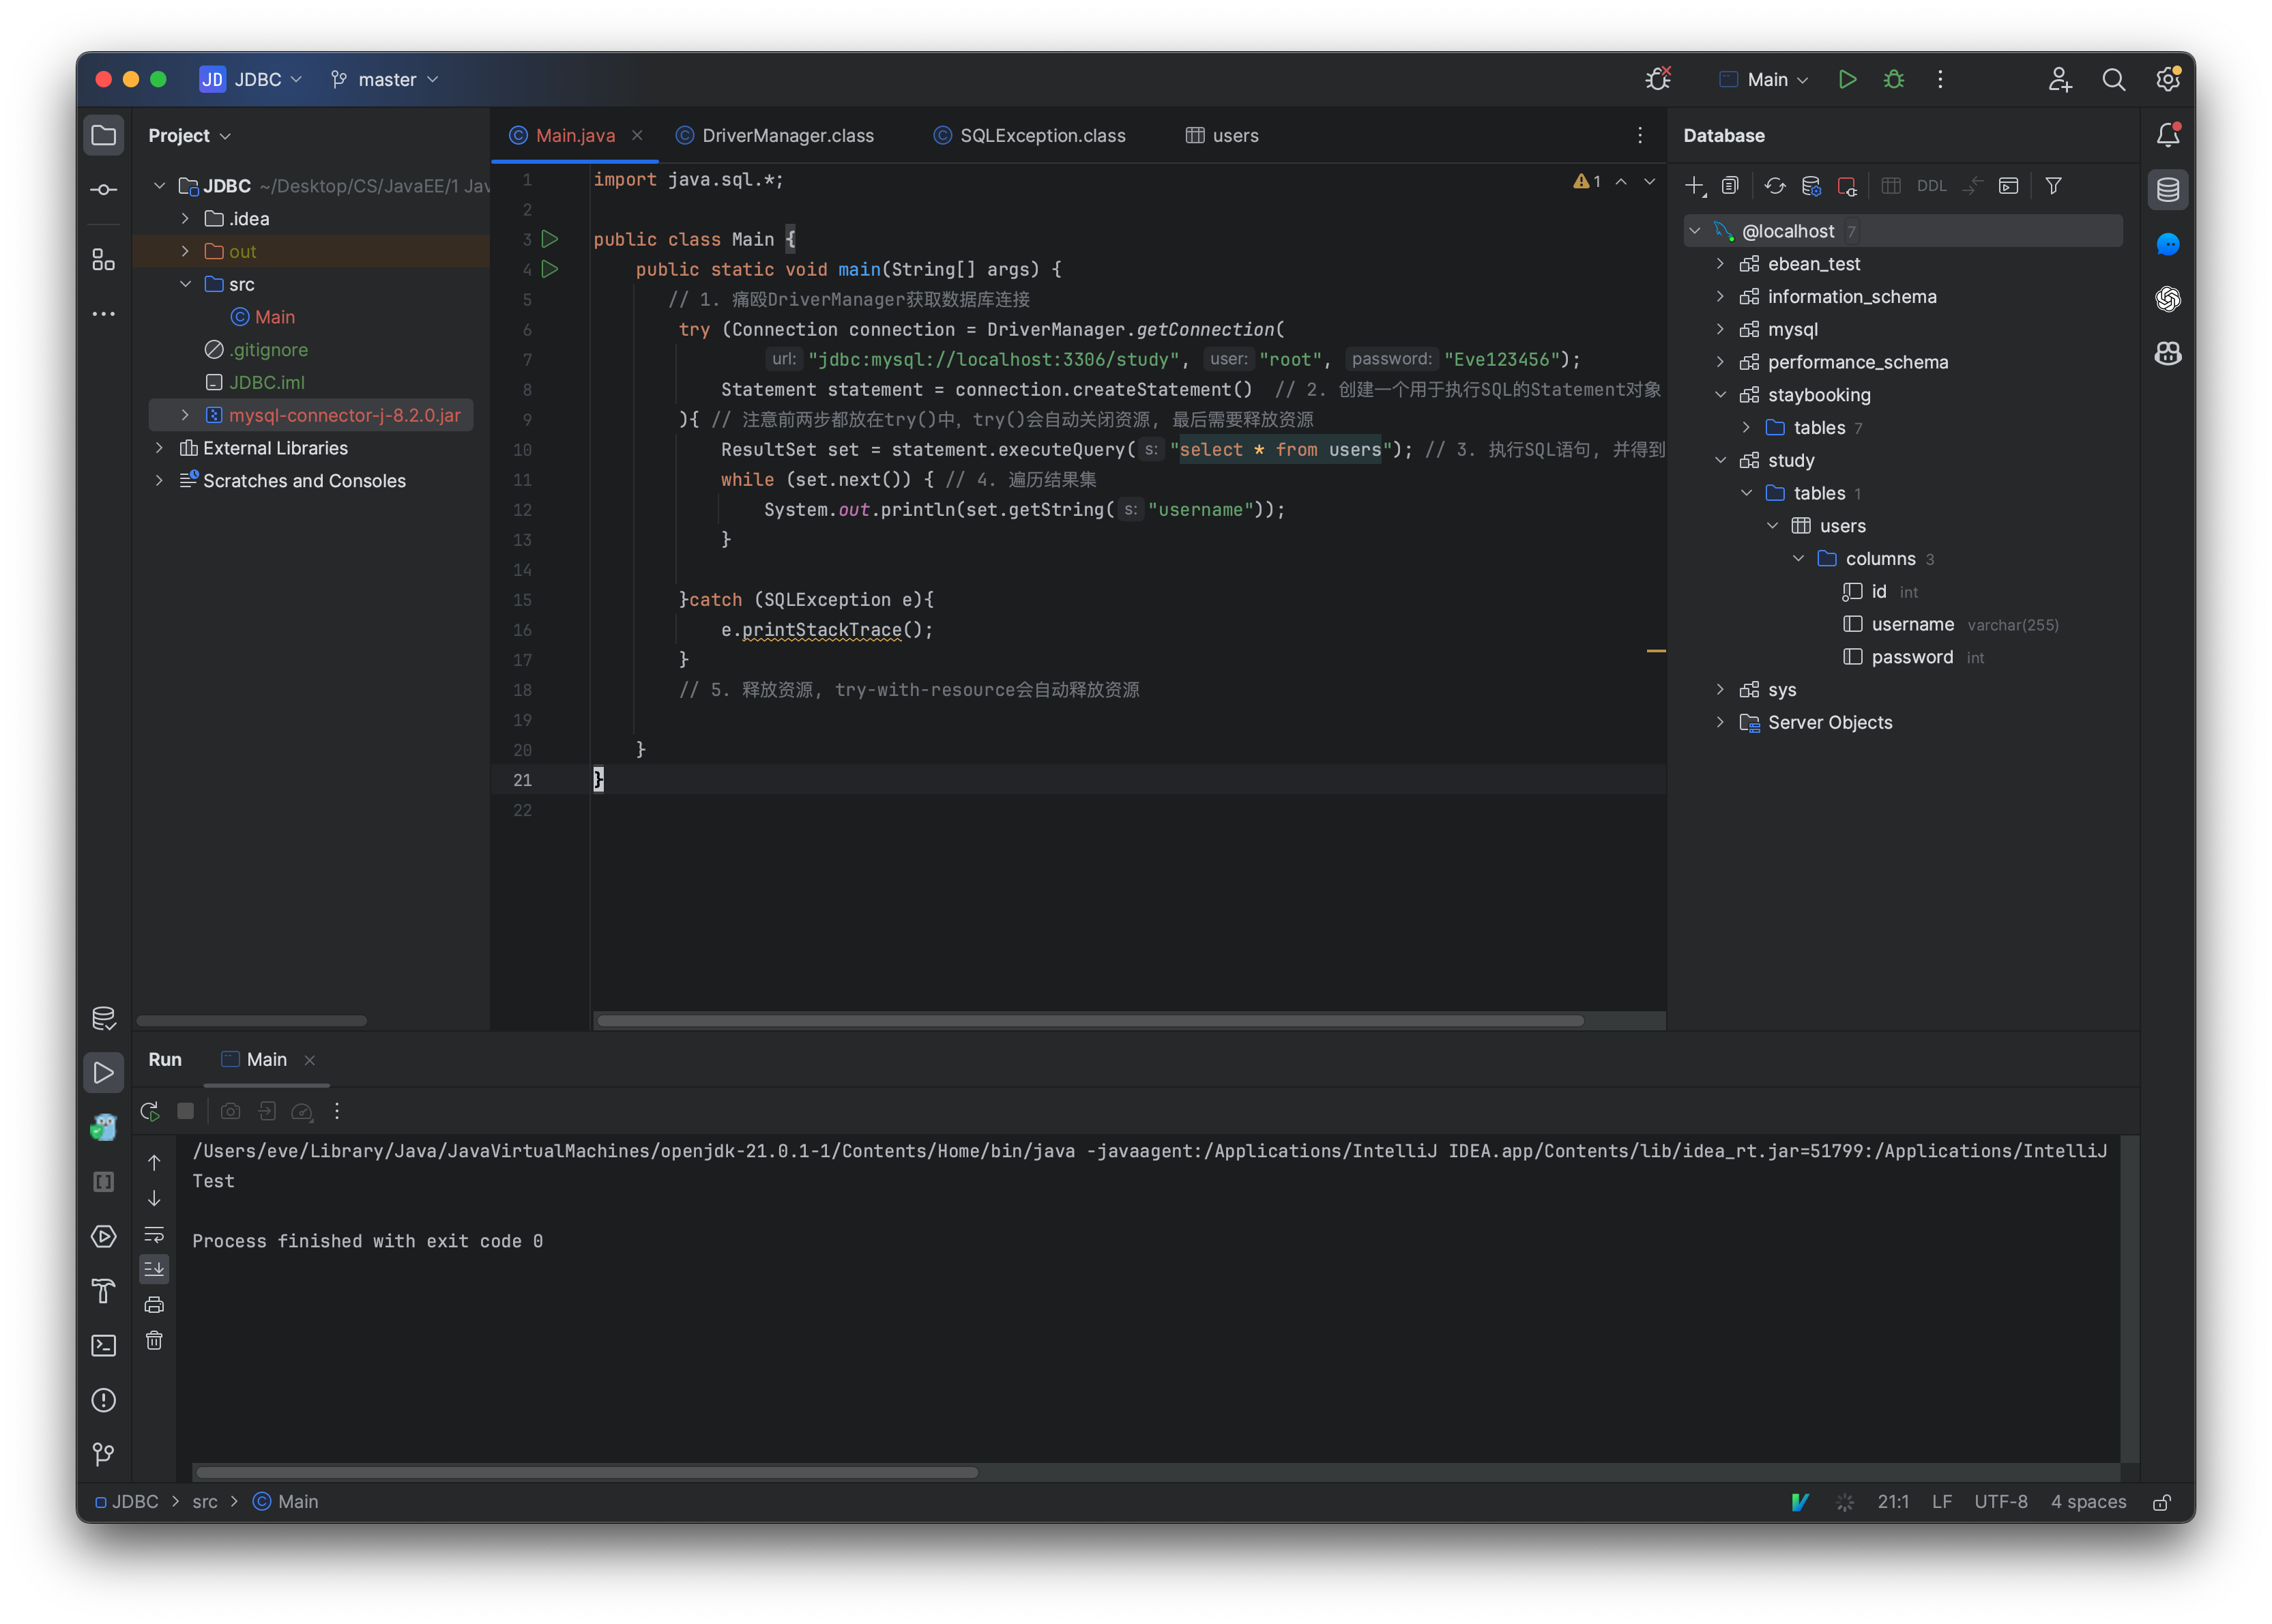Toggle read-only lock in status bar
The image size is (2272, 1624).
[2162, 1502]
